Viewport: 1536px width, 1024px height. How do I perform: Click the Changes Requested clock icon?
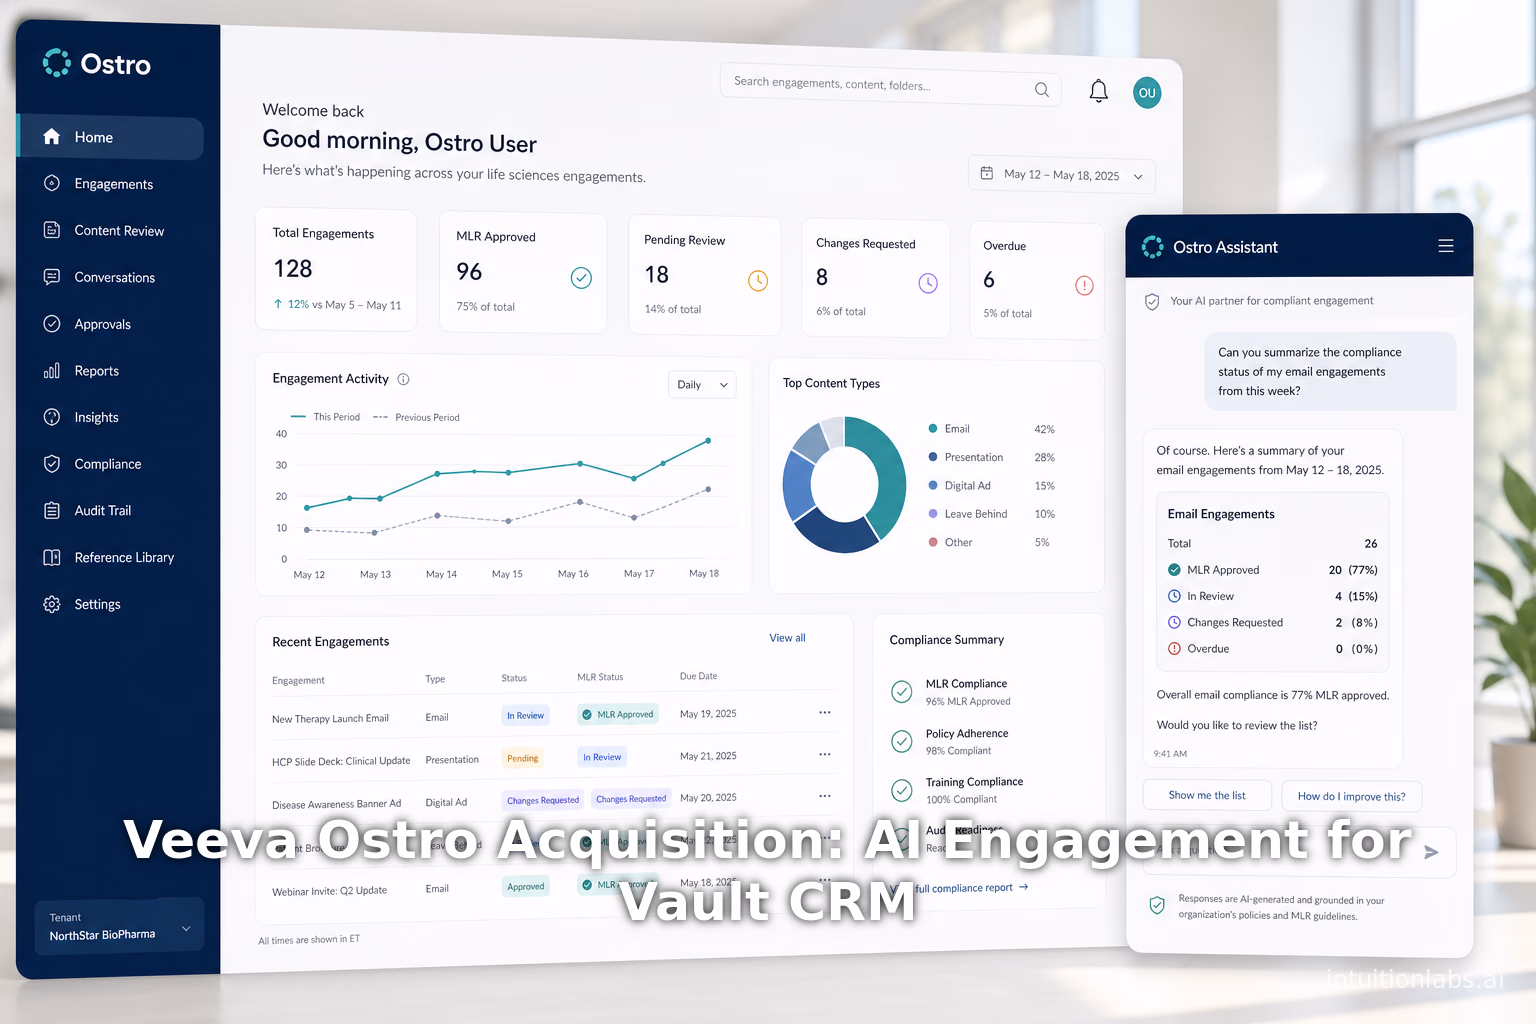point(928,283)
